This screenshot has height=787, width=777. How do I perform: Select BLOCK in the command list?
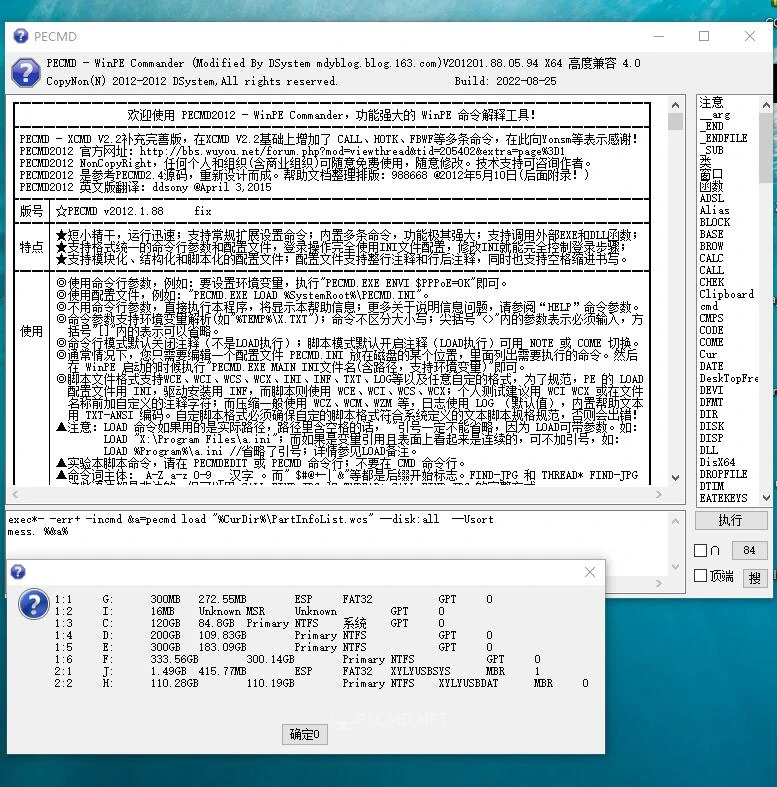coord(715,222)
